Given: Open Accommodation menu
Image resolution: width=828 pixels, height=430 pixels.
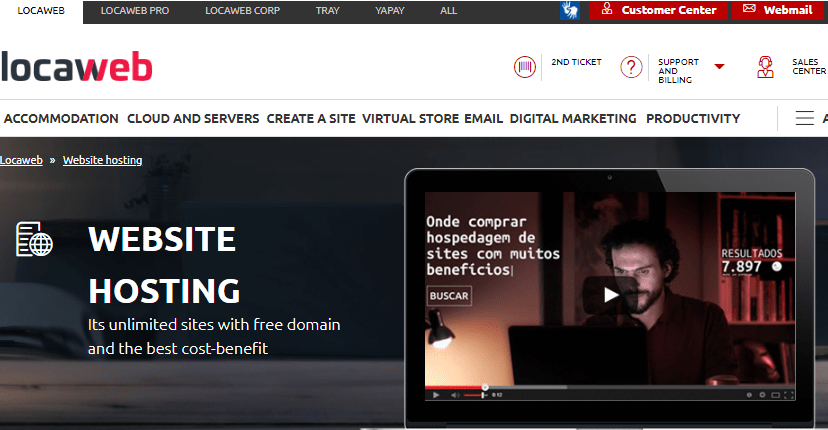Looking at the screenshot, I should [61, 118].
